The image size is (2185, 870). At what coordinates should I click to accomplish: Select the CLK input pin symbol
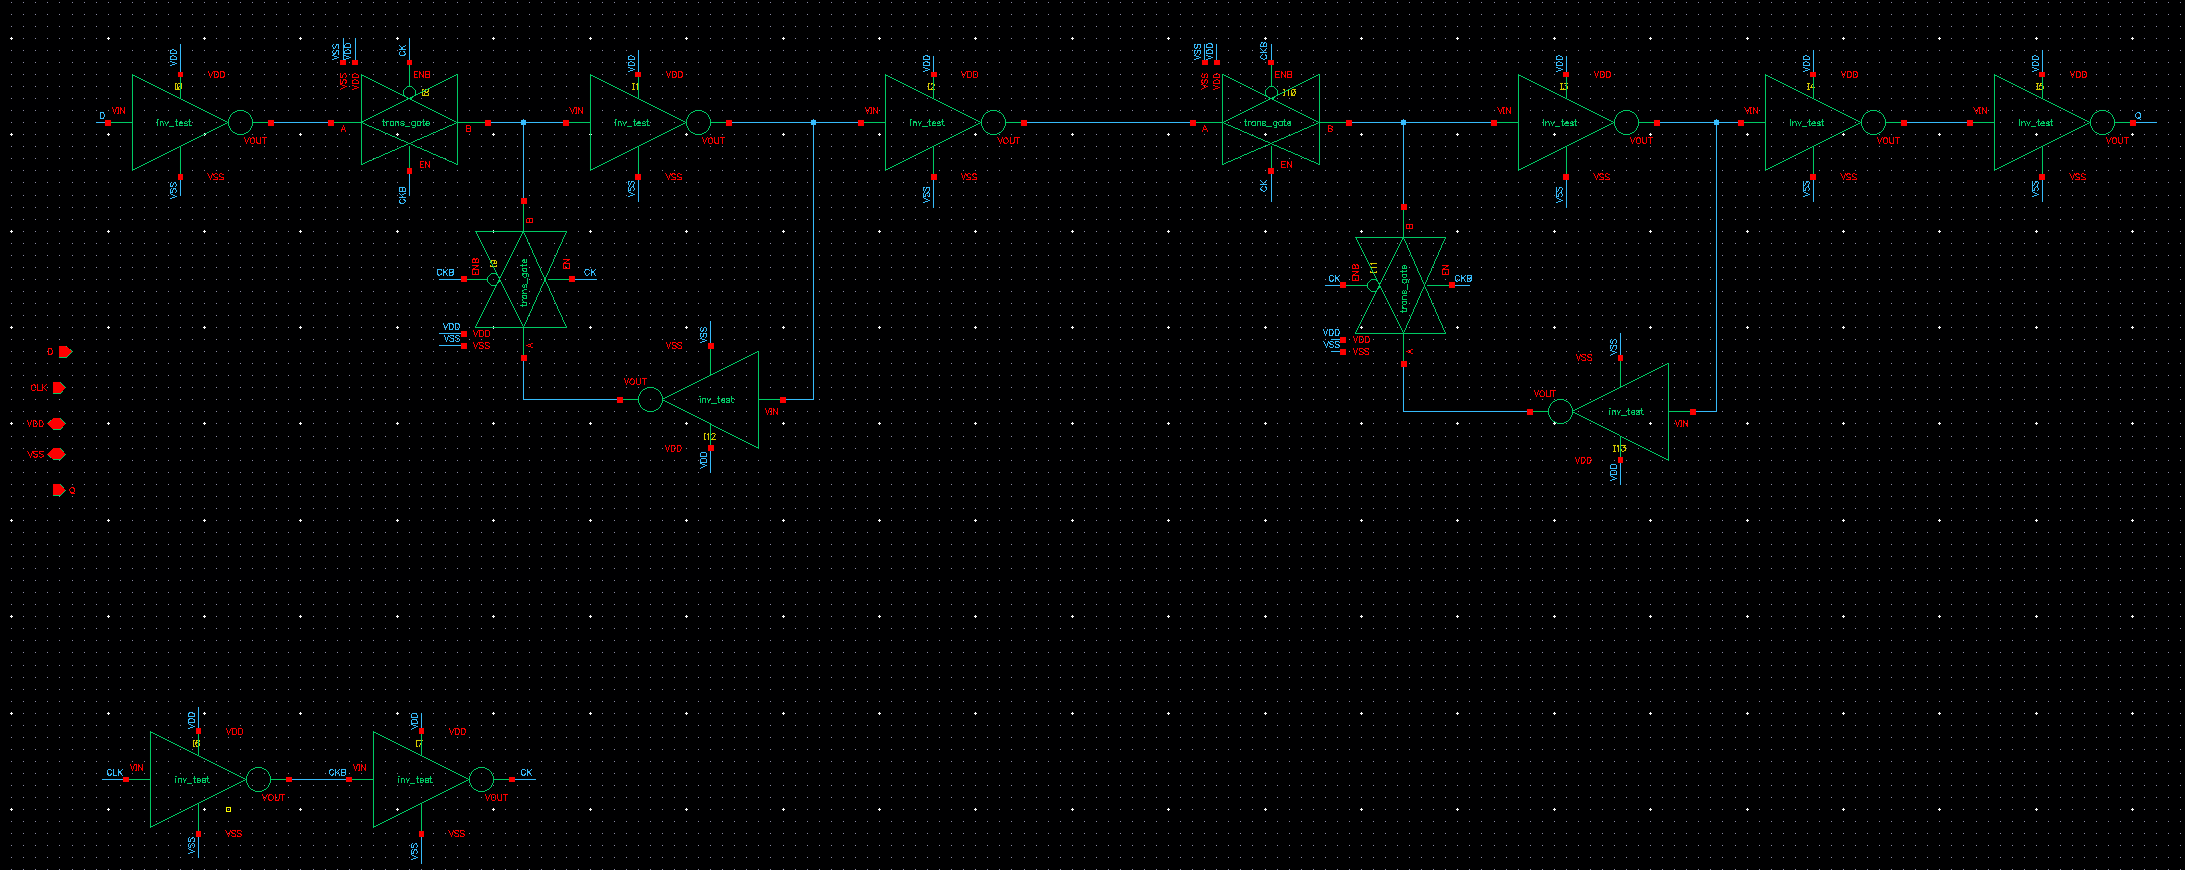pyautogui.click(x=59, y=388)
